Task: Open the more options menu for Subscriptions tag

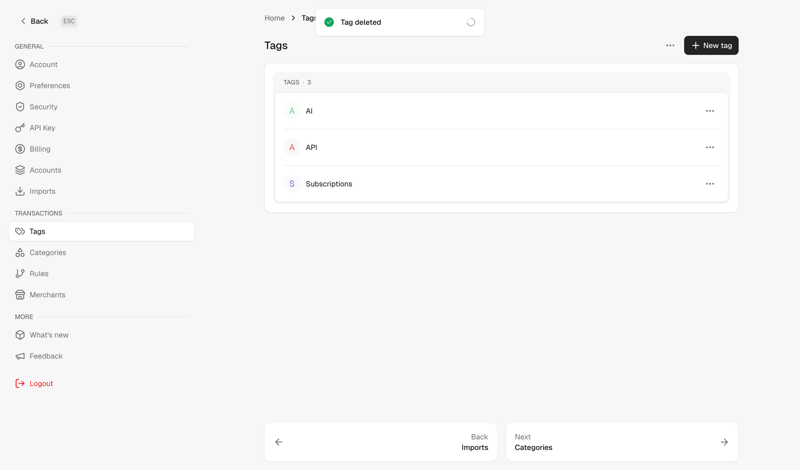Action: click(710, 184)
